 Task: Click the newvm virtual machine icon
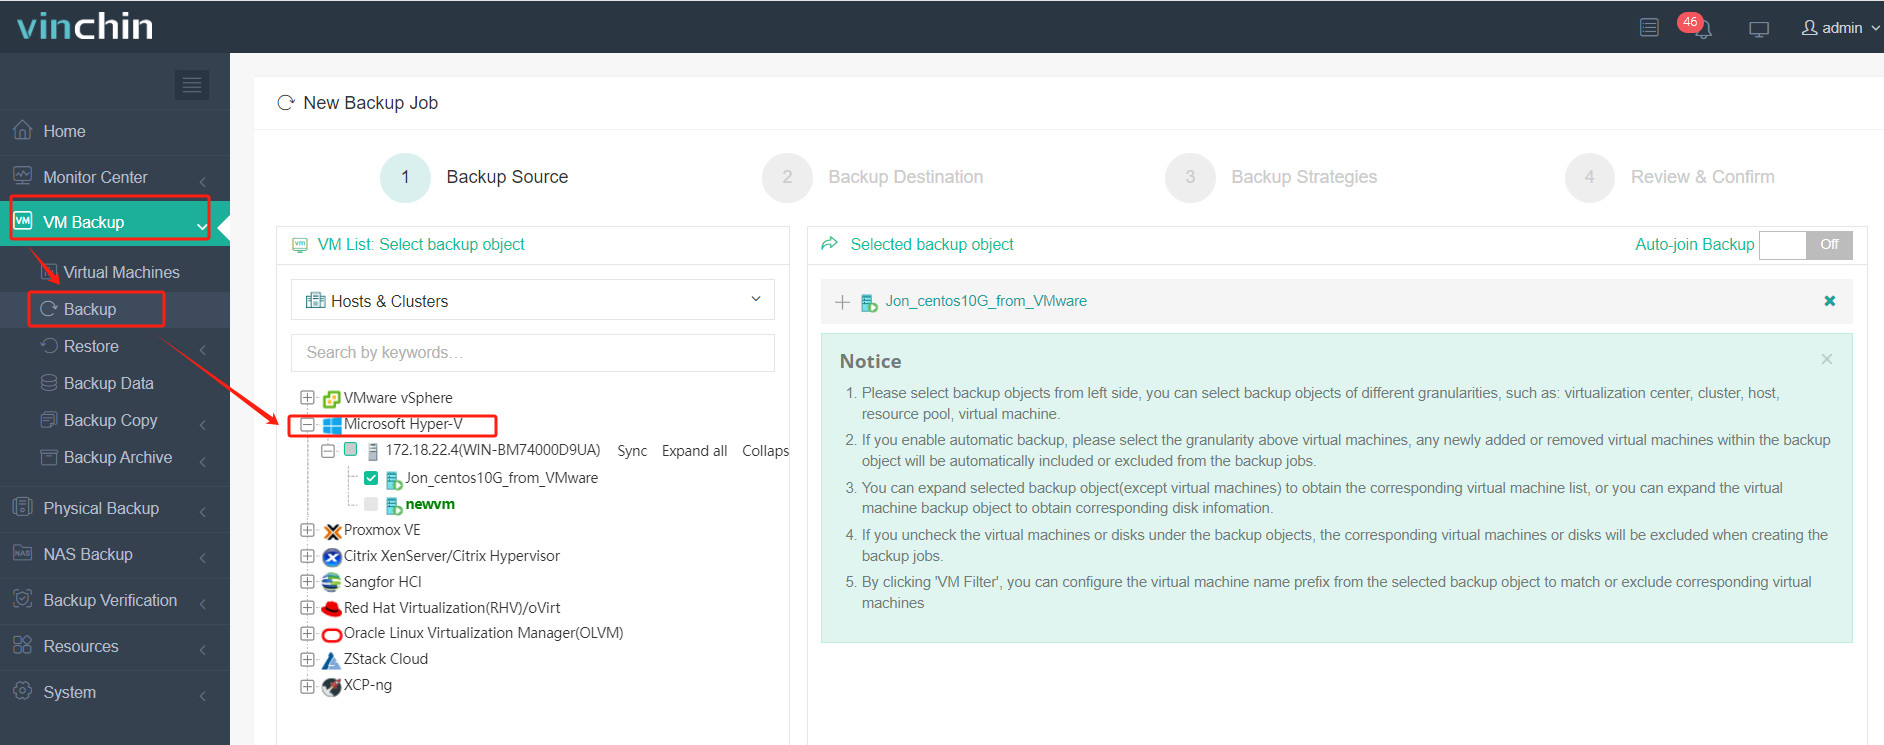coord(394,505)
